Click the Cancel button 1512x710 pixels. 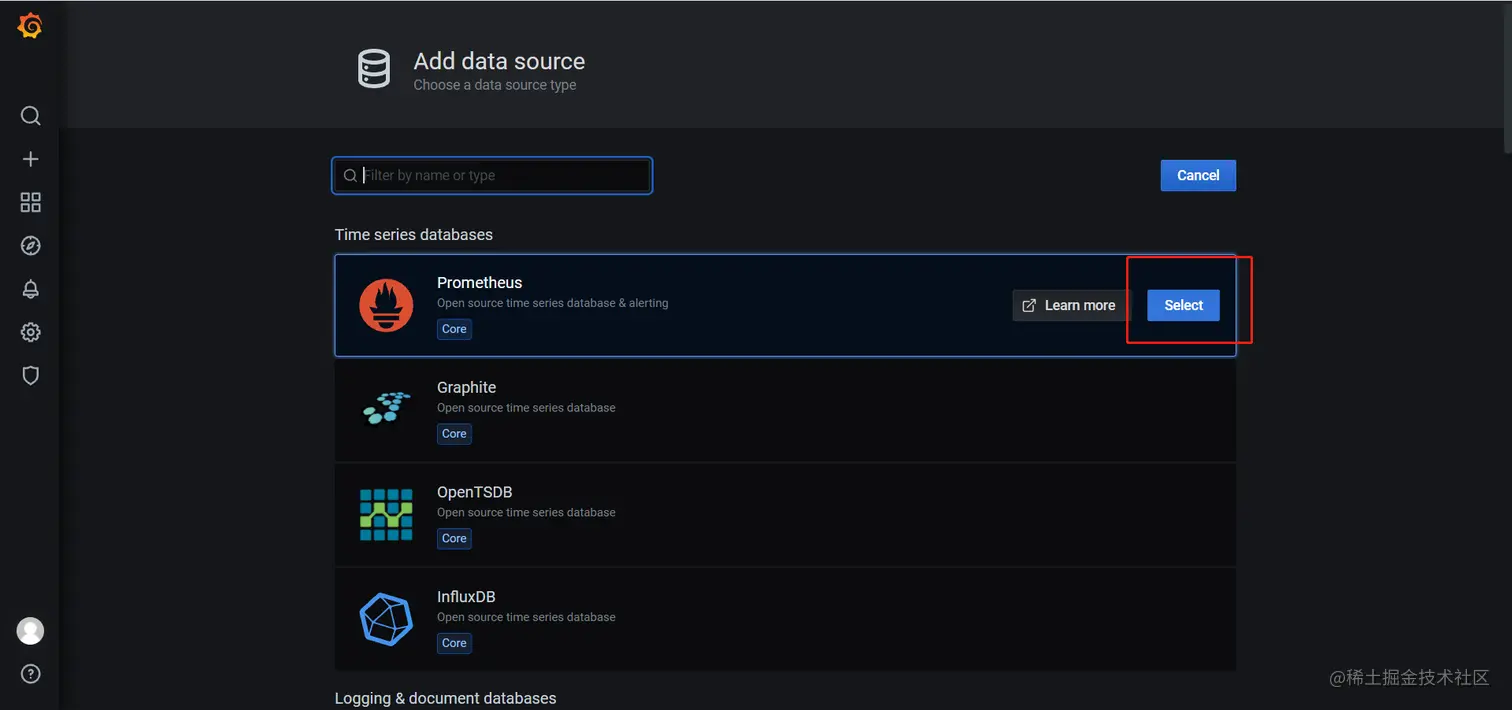(x=1198, y=175)
